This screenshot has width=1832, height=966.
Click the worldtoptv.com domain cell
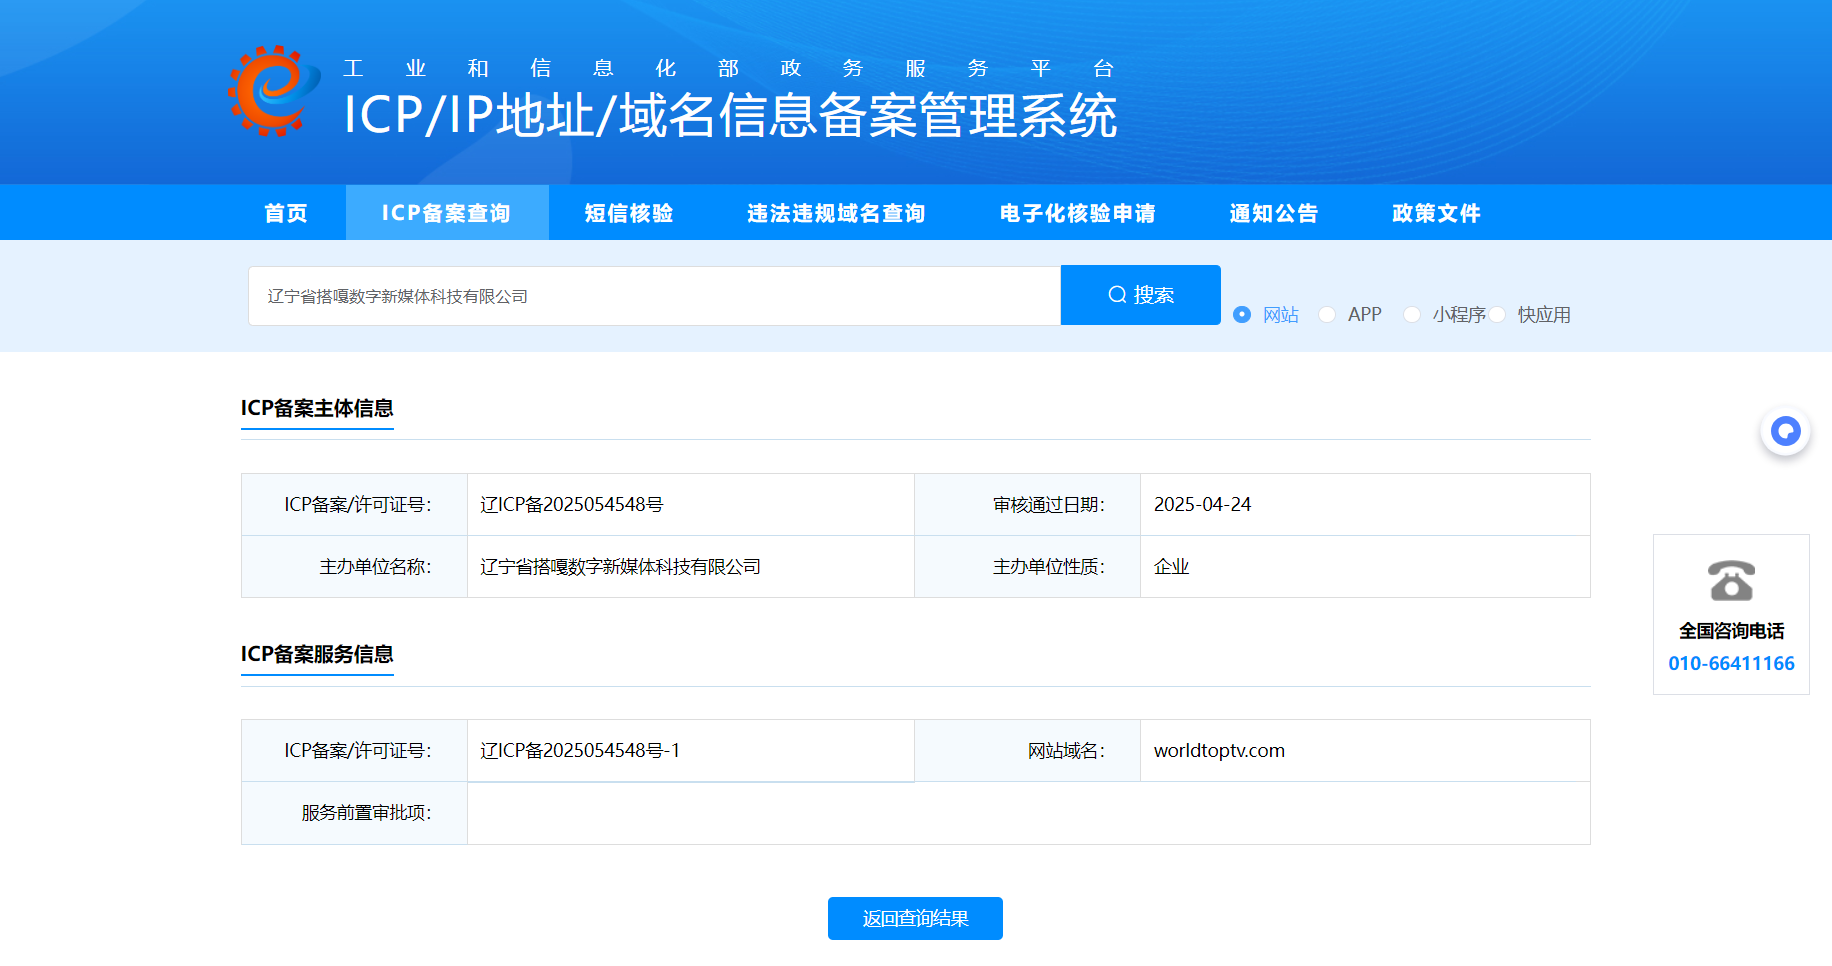tap(1218, 750)
